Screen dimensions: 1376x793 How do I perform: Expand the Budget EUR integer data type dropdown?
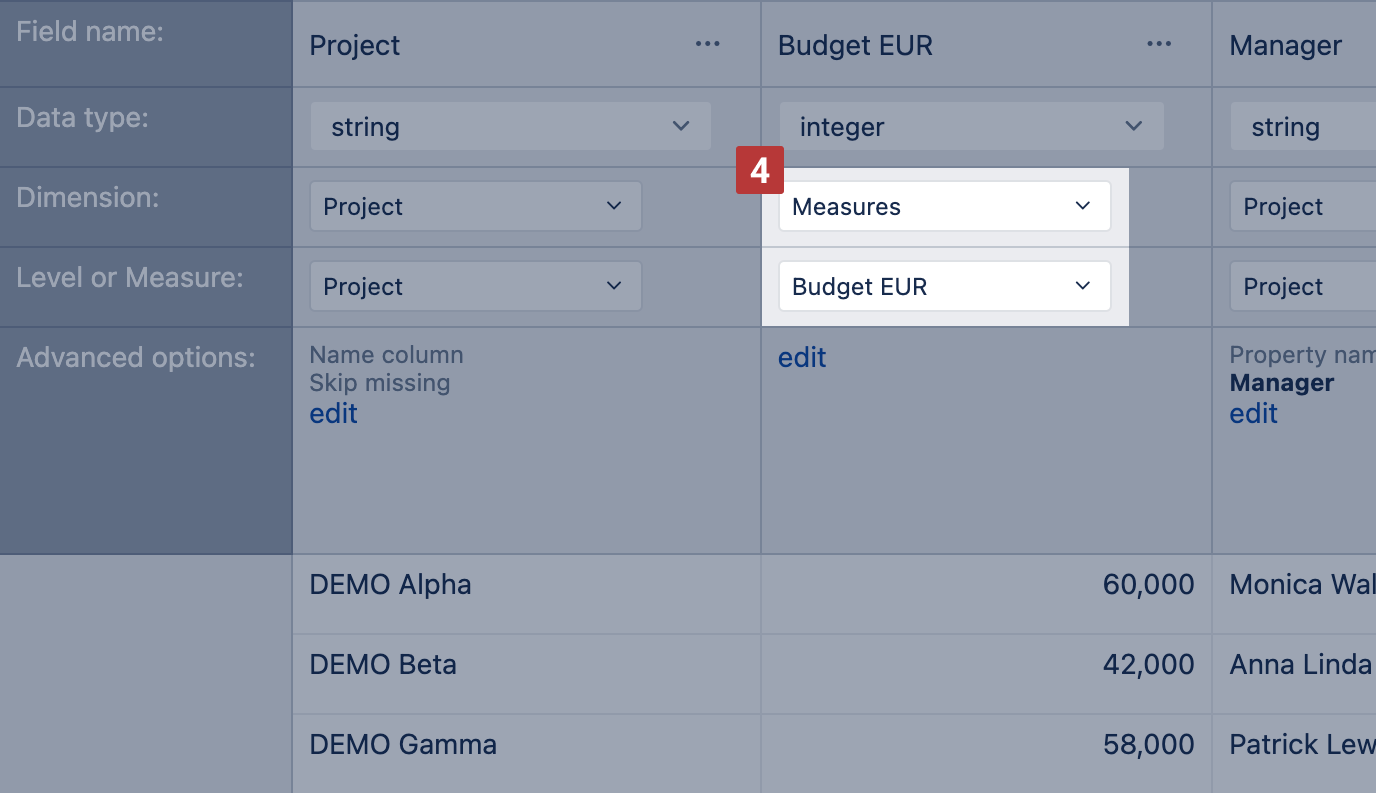click(971, 127)
